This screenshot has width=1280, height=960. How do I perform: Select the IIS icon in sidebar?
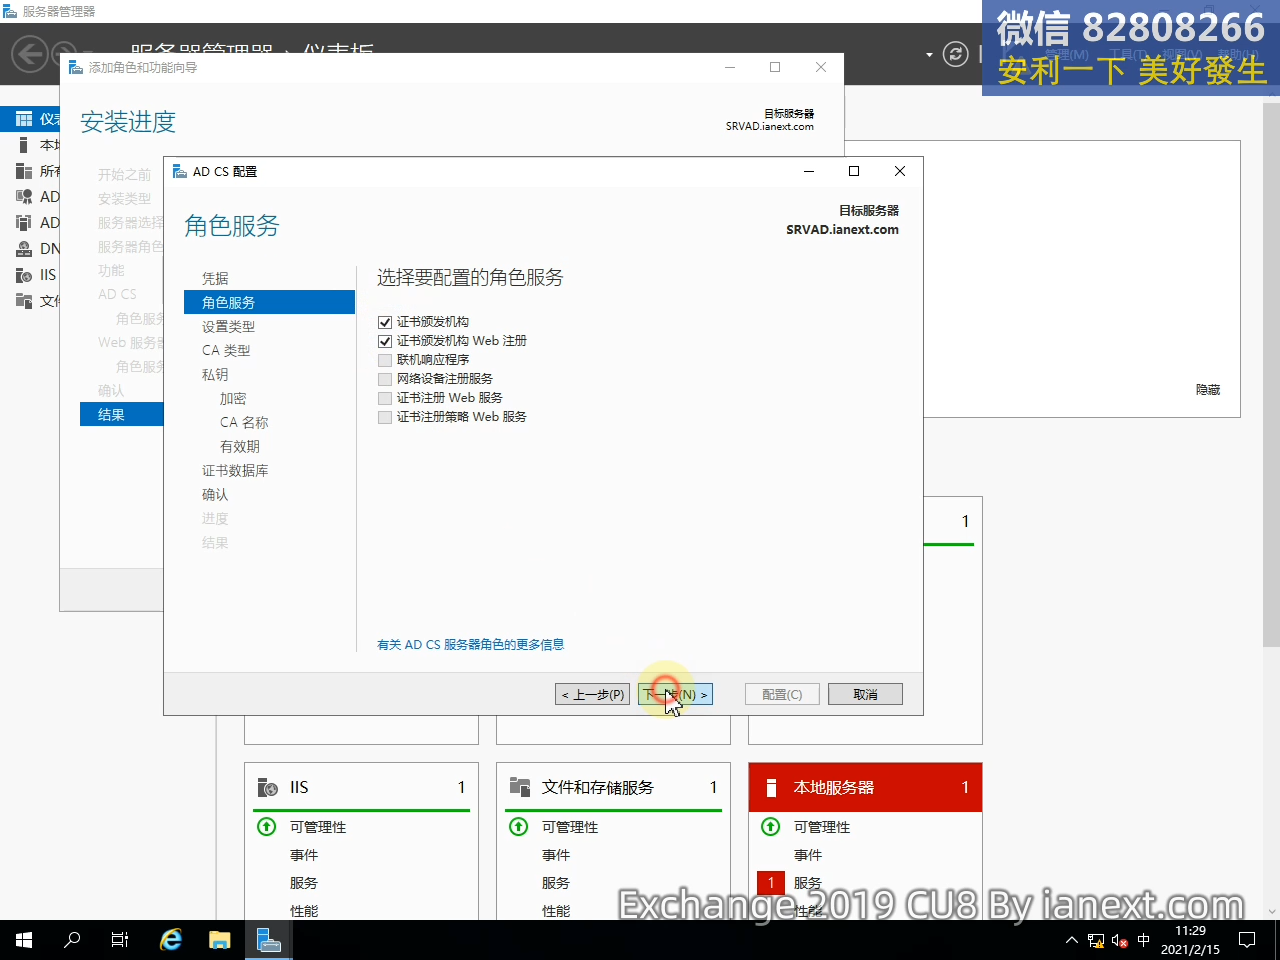coord(24,275)
